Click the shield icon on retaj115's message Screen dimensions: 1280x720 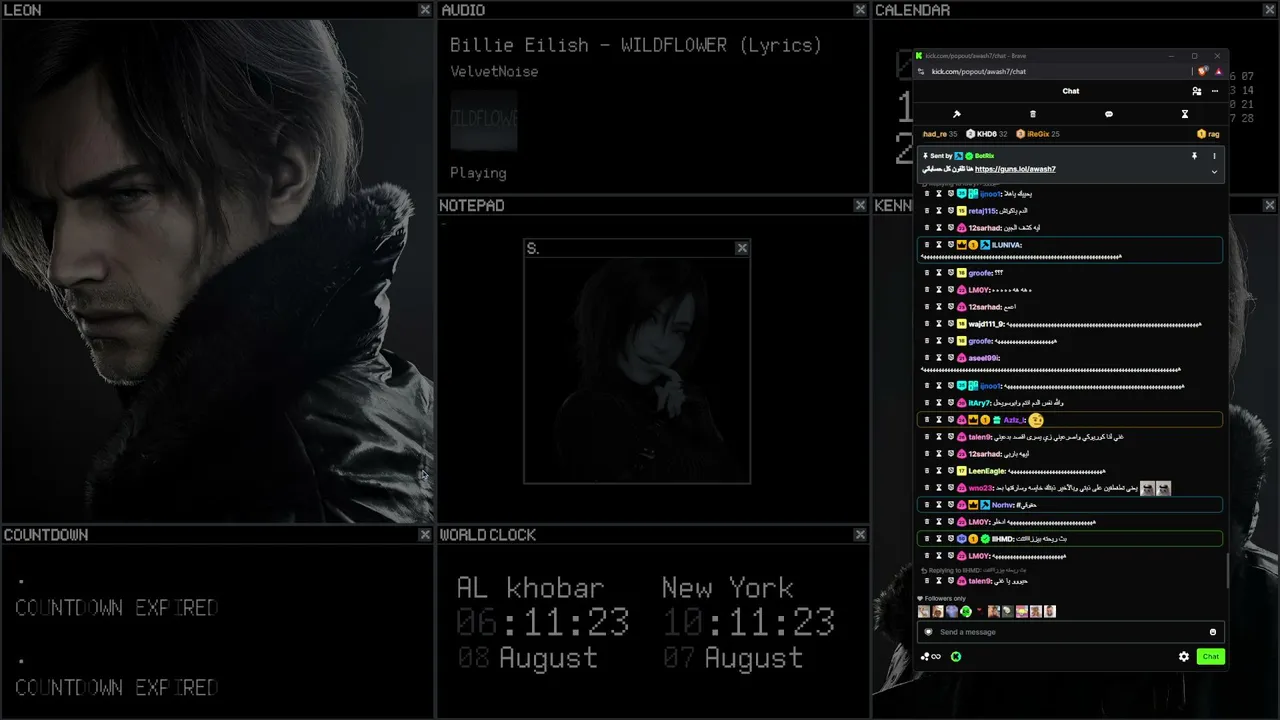[x=950, y=211]
